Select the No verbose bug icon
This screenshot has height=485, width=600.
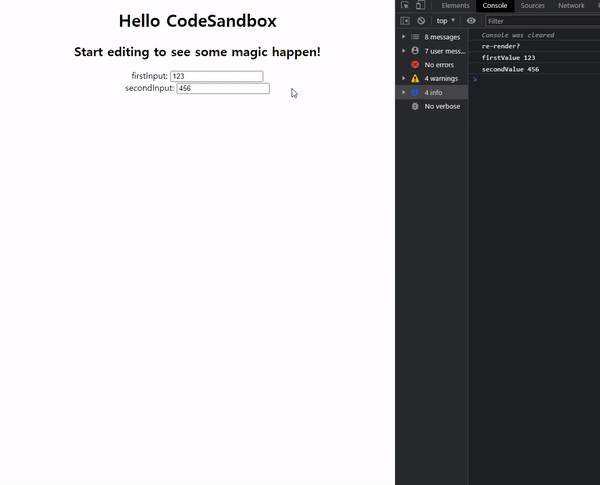point(415,106)
